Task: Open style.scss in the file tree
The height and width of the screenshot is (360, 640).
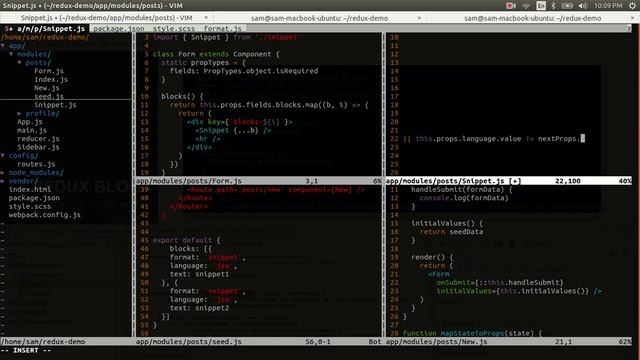Action: [30, 206]
